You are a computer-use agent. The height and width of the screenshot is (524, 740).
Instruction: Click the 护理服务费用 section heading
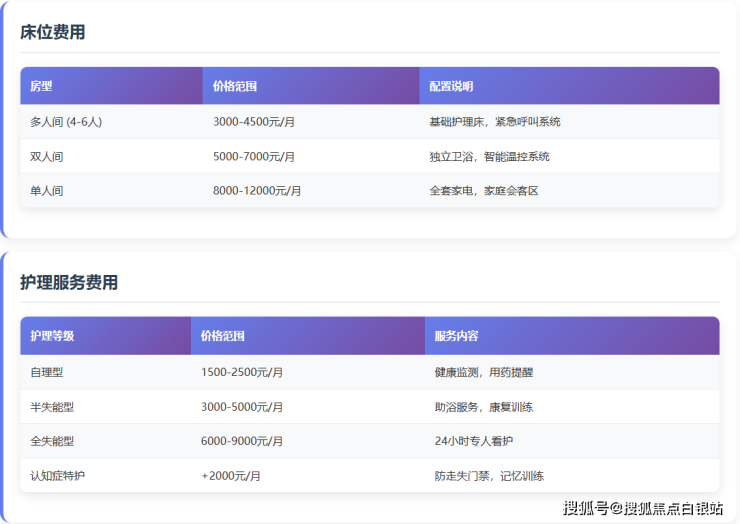point(69,282)
